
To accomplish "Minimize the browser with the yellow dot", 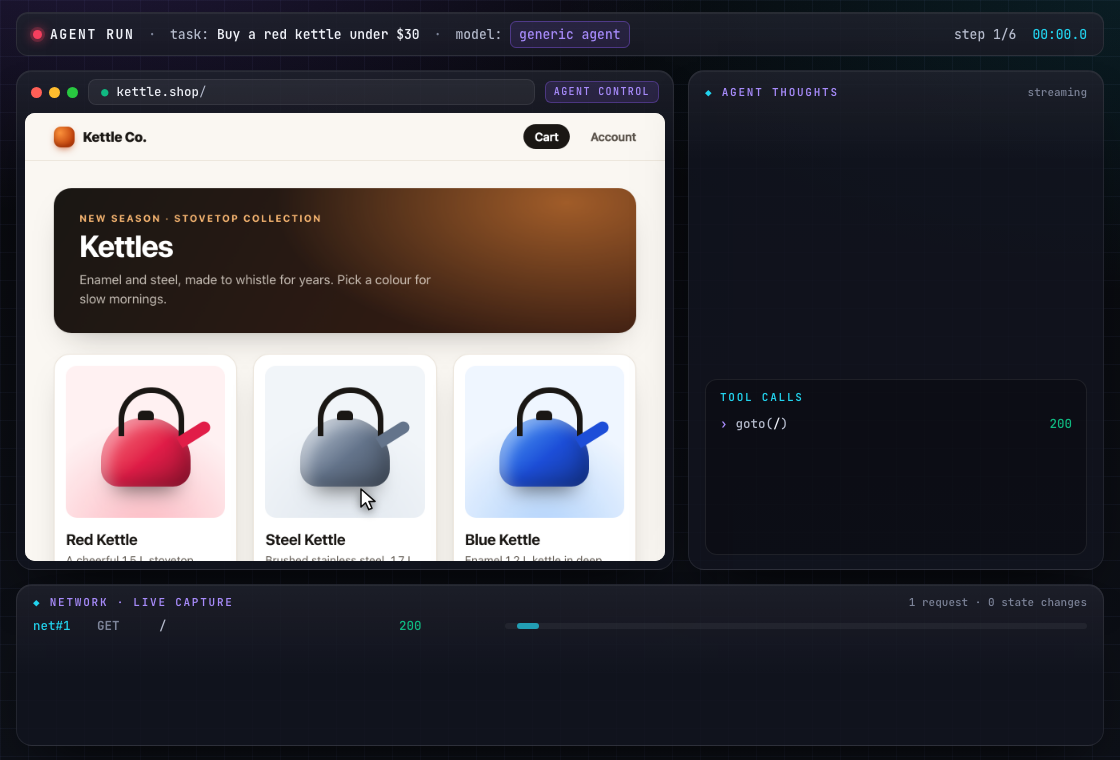I will point(54,92).
